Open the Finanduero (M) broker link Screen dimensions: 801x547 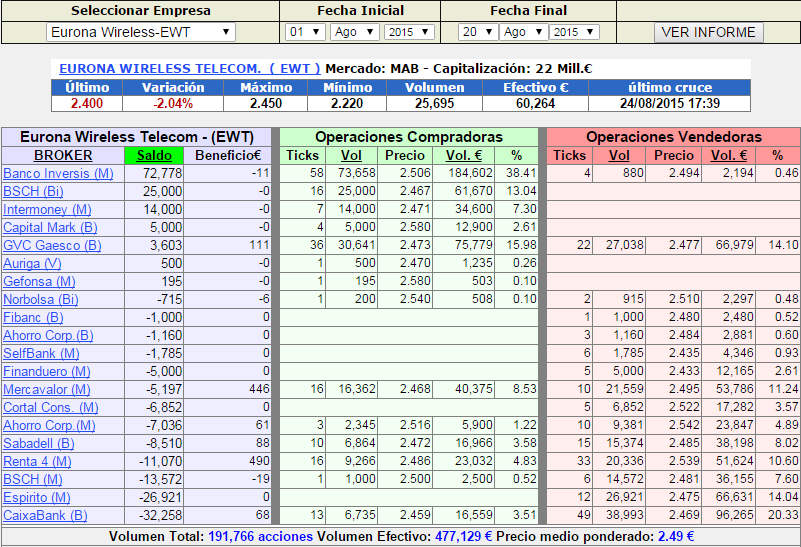tap(46, 371)
